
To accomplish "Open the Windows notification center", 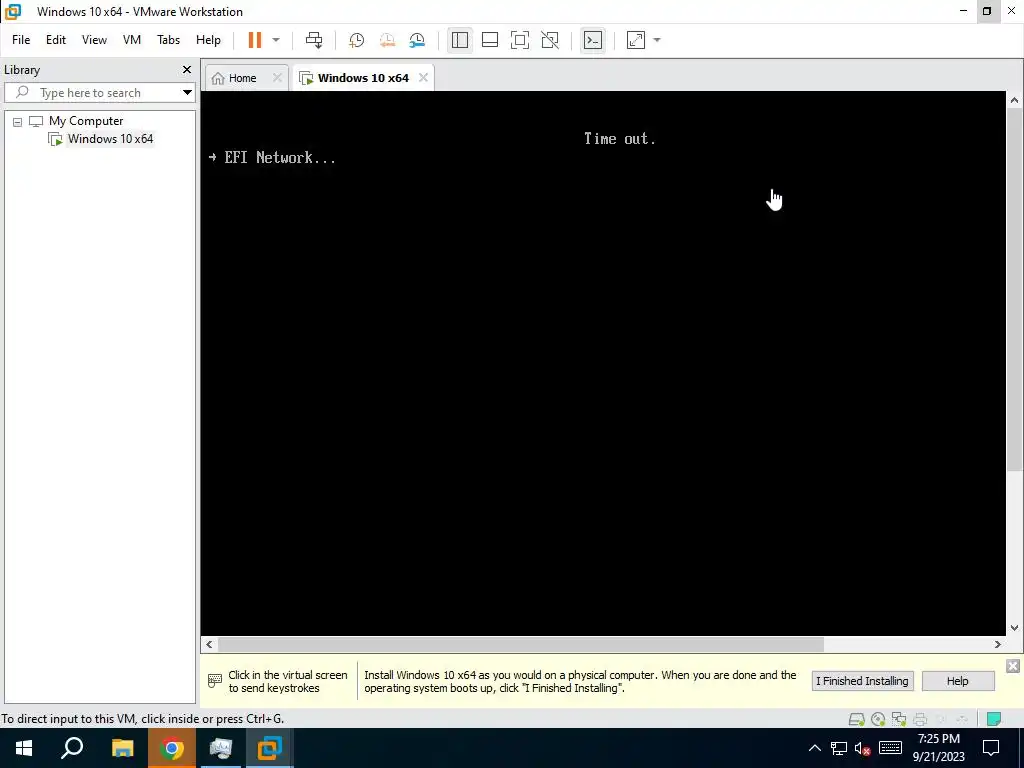I will click(991, 748).
